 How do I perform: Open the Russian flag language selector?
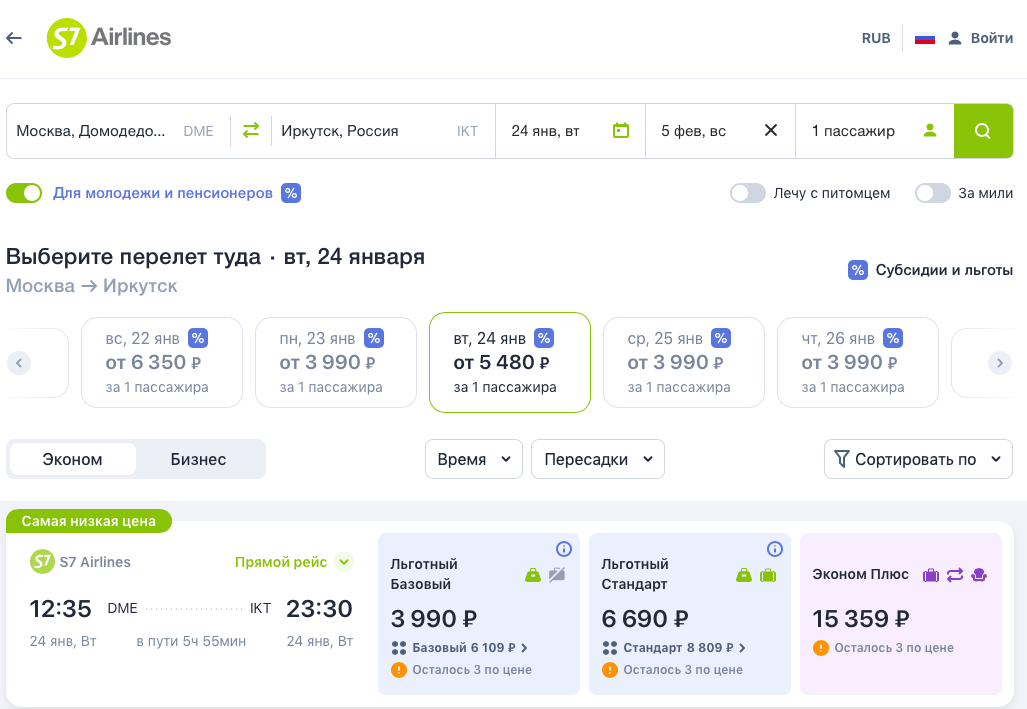point(925,38)
